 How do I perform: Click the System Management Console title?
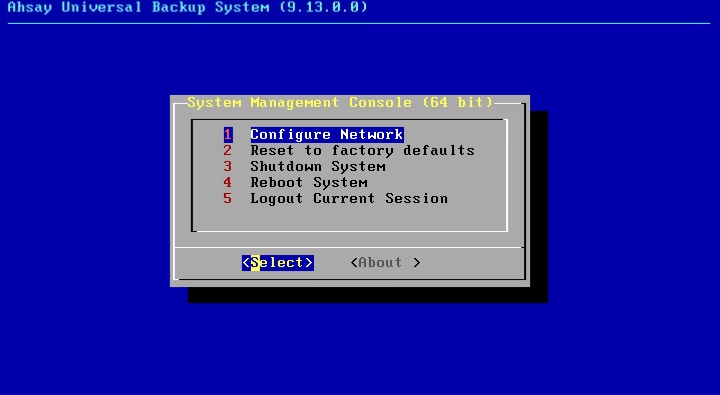[x=340, y=102]
